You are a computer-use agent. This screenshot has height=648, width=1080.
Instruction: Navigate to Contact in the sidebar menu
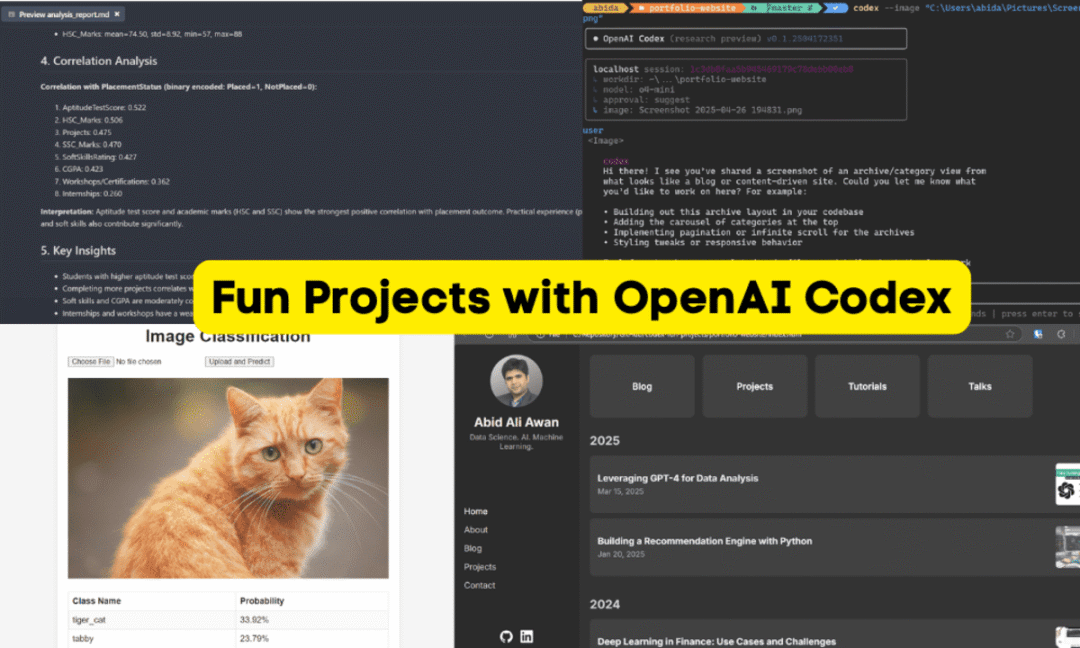point(479,585)
